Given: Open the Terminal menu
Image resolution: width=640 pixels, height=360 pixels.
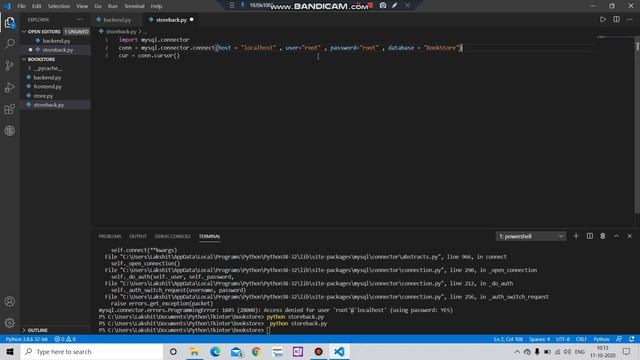Looking at the screenshot, I should (134, 6).
